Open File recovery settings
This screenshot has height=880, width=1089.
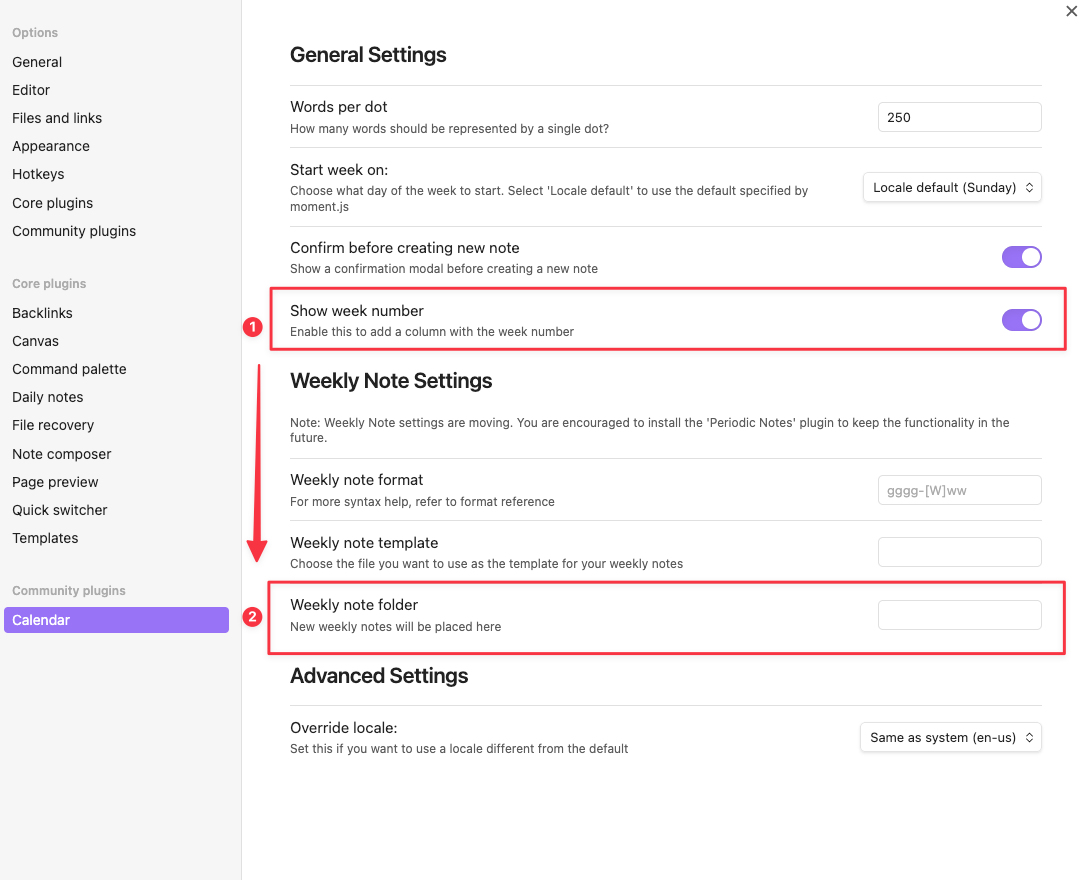pos(53,425)
